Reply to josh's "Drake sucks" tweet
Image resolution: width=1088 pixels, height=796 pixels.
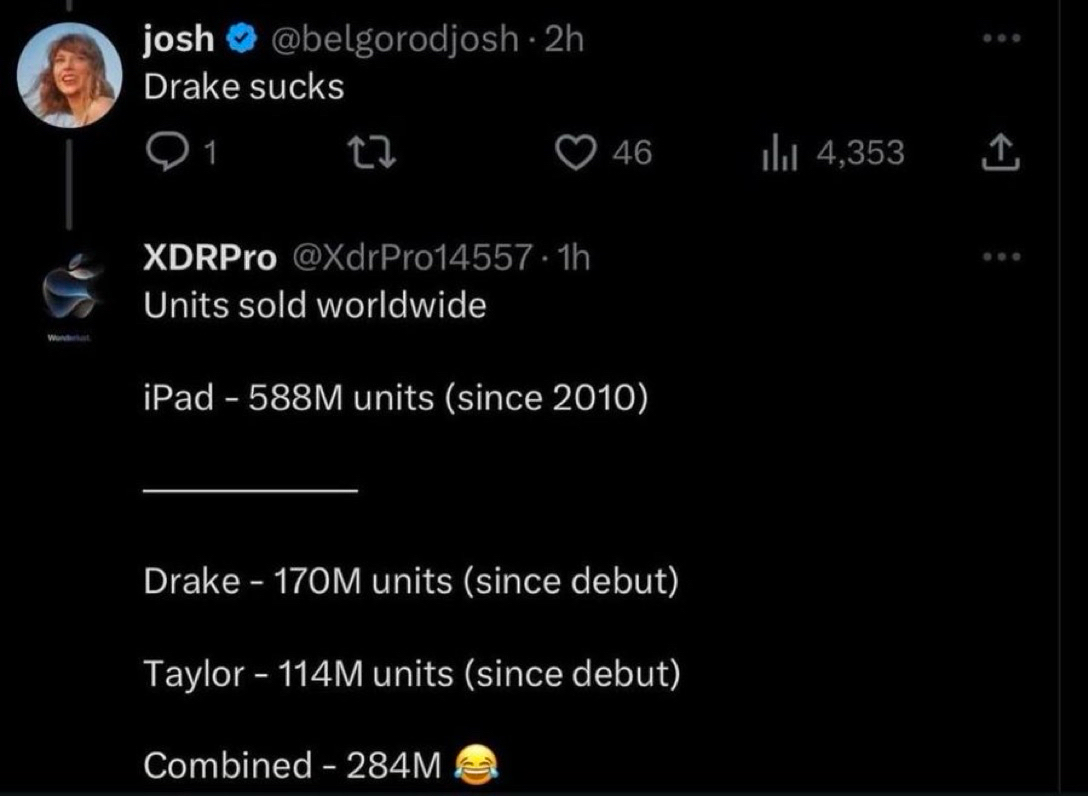(164, 153)
